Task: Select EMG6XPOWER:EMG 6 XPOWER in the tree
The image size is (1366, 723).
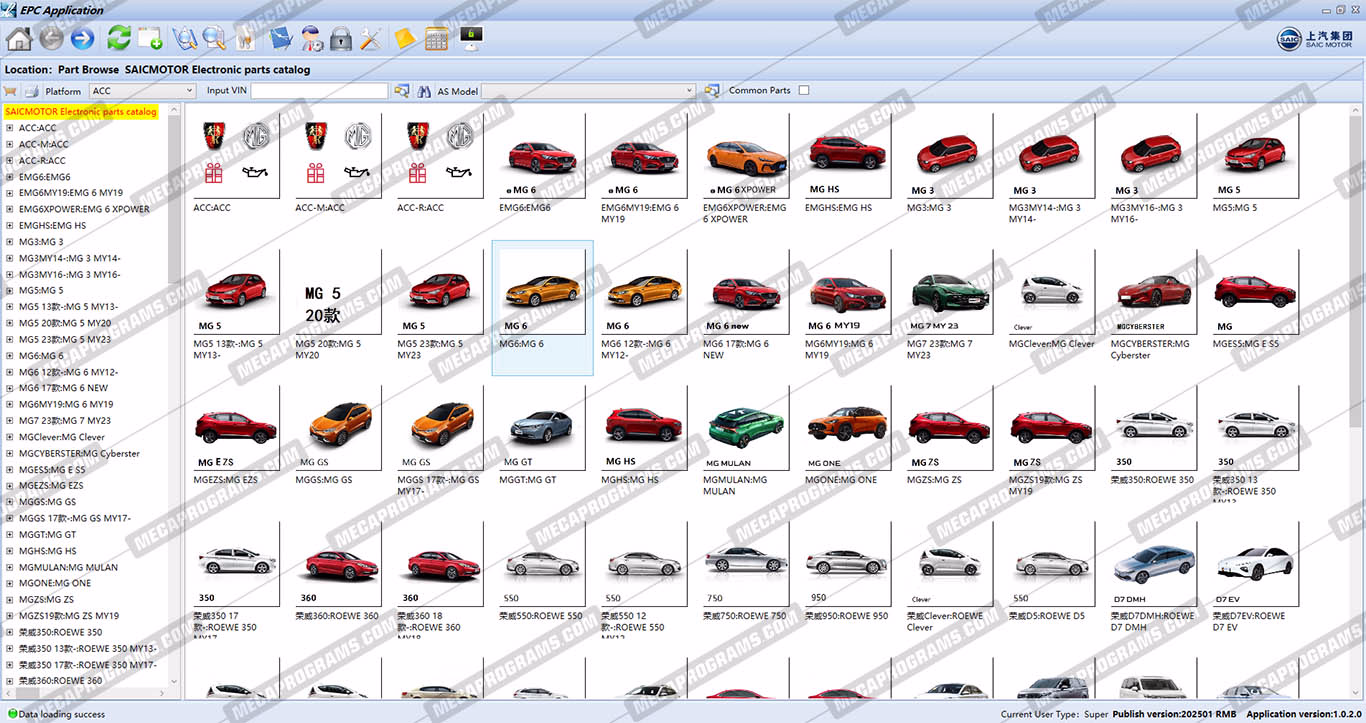Action: point(84,209)
